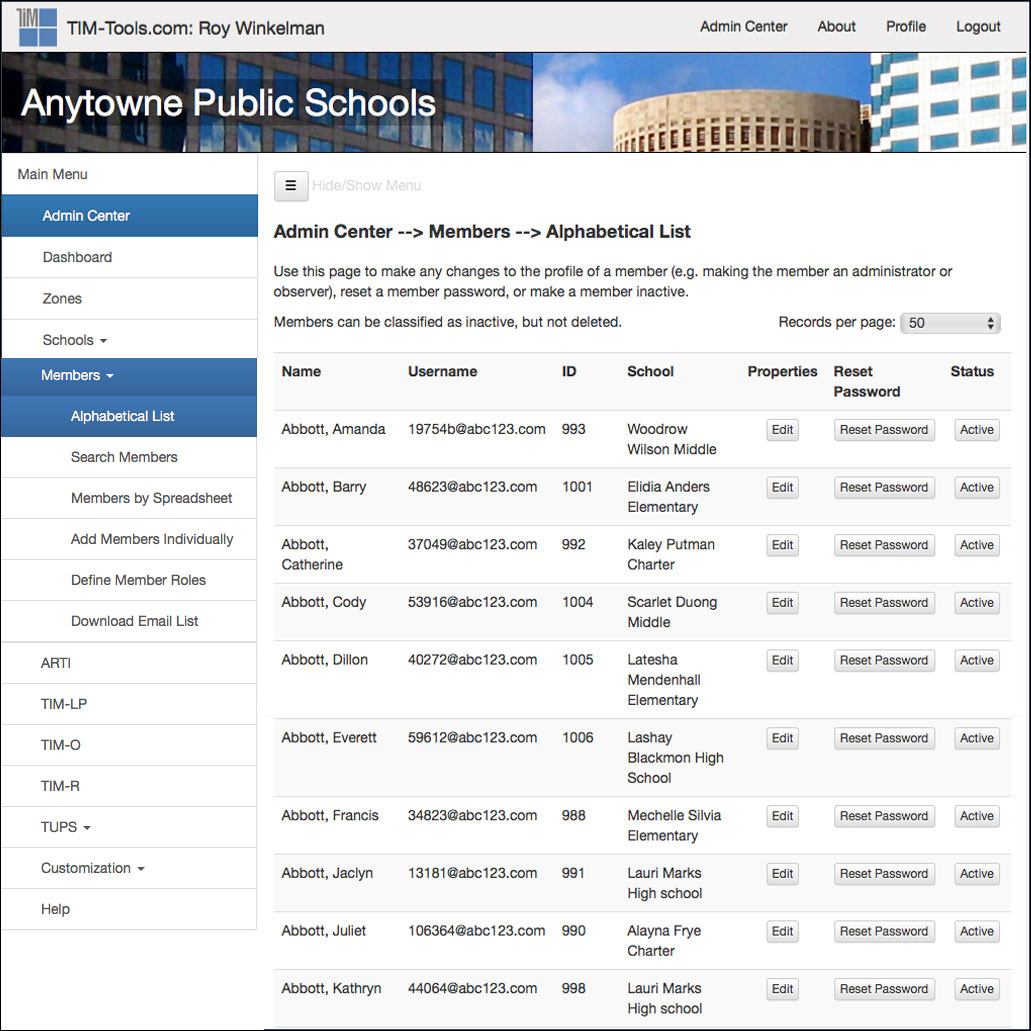The width and height of the screenshot is (1031, 1031).
Task: Toggle Active status for Abbott, Barry
Action: tap(976, 488)
